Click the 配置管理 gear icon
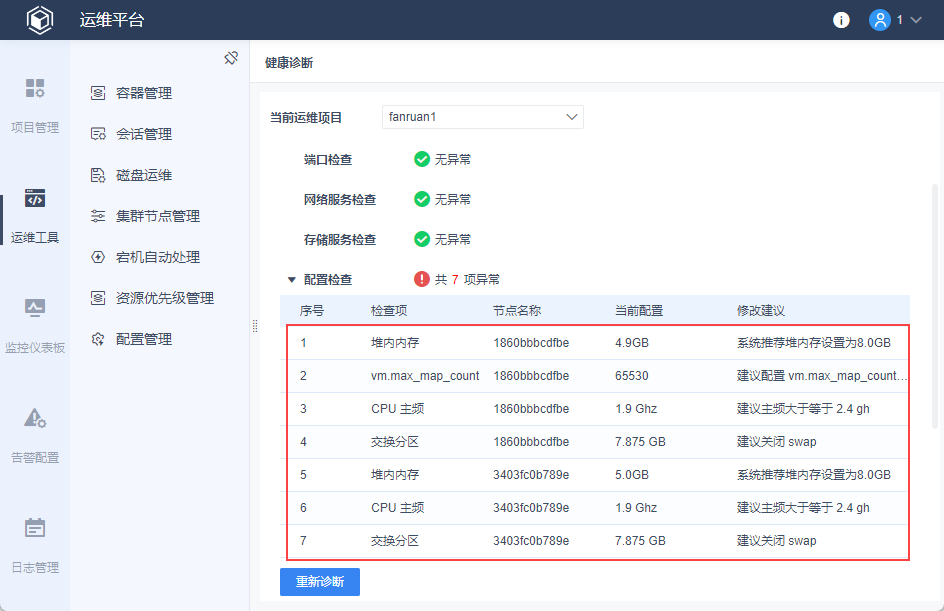944x611 pixels. [98, 339]
